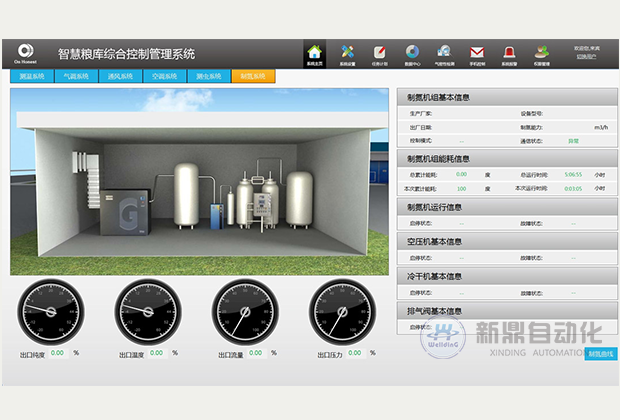Click the 出口纯度 gauge dial

click(x=51, y=312)
